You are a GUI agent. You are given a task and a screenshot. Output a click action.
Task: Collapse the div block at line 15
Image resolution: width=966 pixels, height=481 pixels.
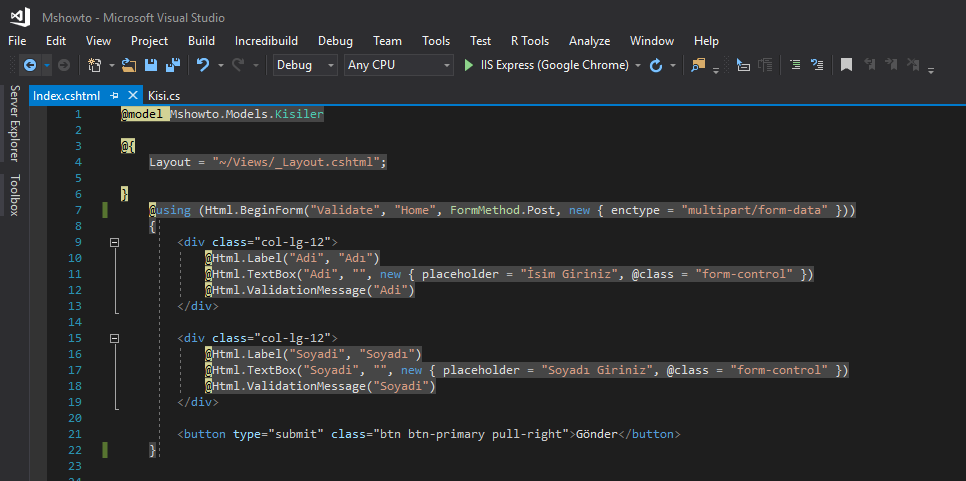click(x=114, y=338)
